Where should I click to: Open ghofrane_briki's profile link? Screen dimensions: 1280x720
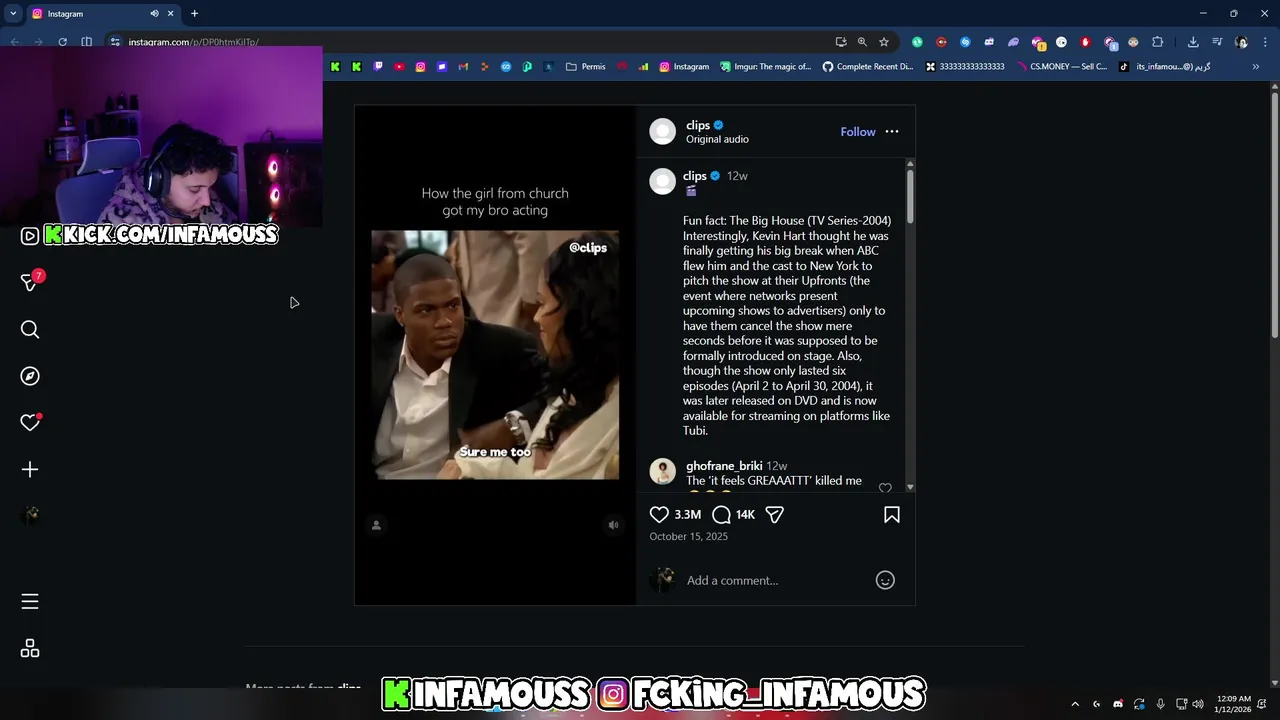(x=724, y=466)
